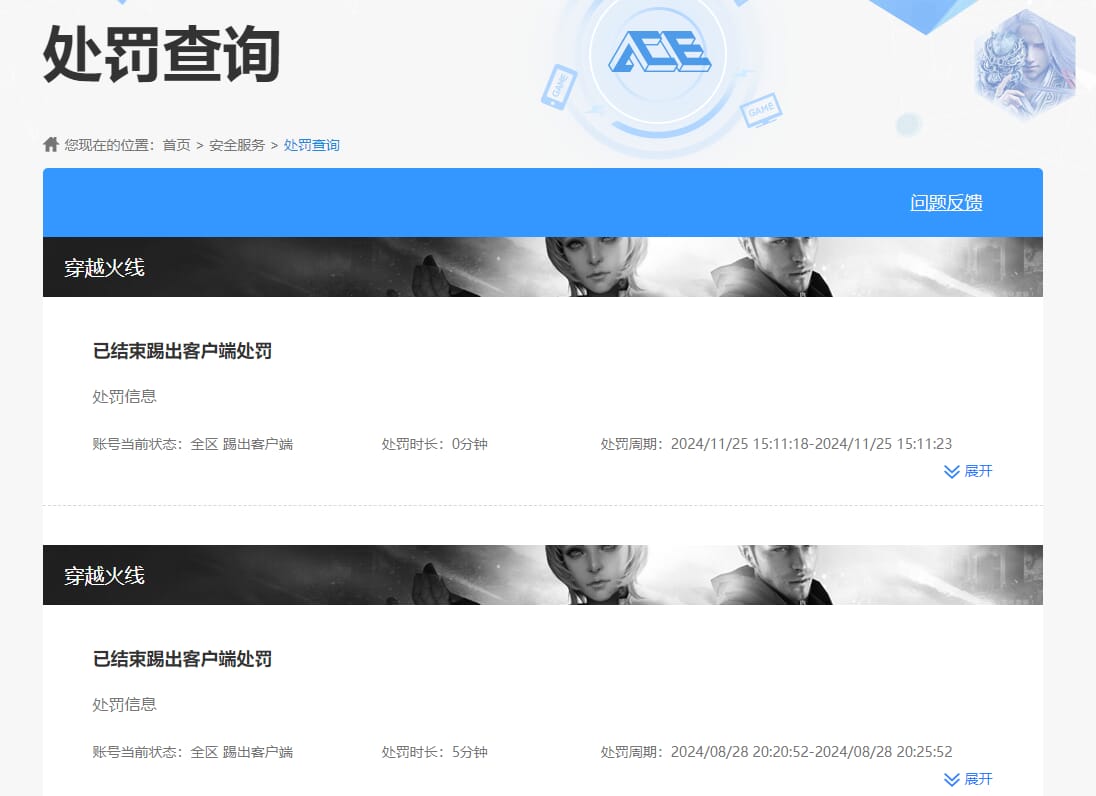Click the female character in the first banner
The image size is (1096, 796).
[596, 266]
